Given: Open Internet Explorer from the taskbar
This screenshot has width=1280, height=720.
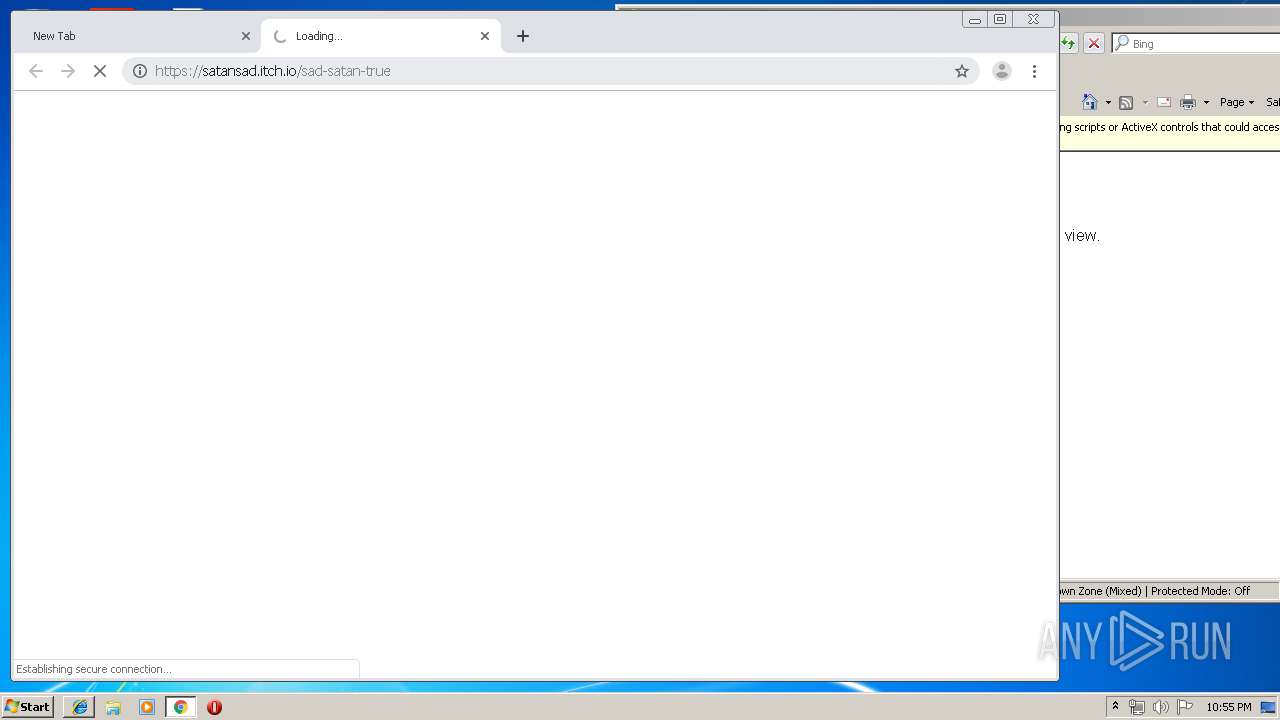Looking at the screenshot, I should (80, 707).
